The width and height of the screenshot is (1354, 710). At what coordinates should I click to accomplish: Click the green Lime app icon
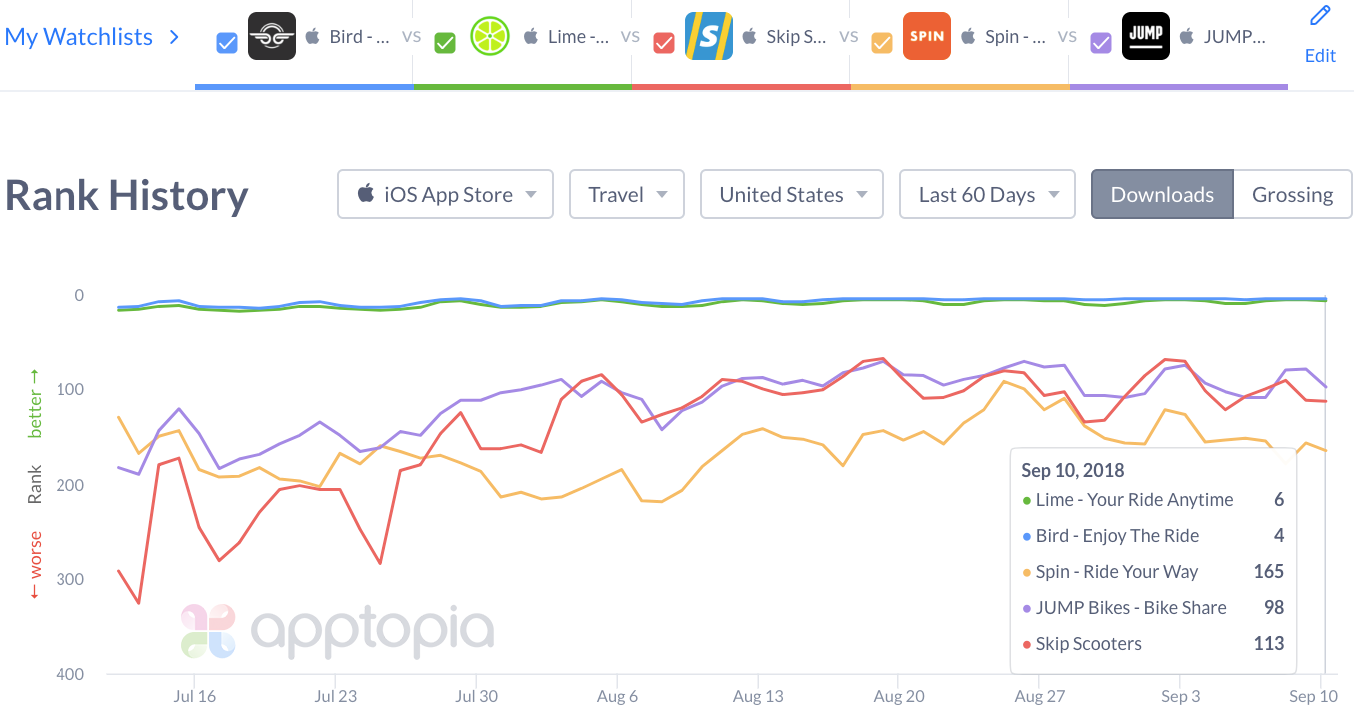490,36
